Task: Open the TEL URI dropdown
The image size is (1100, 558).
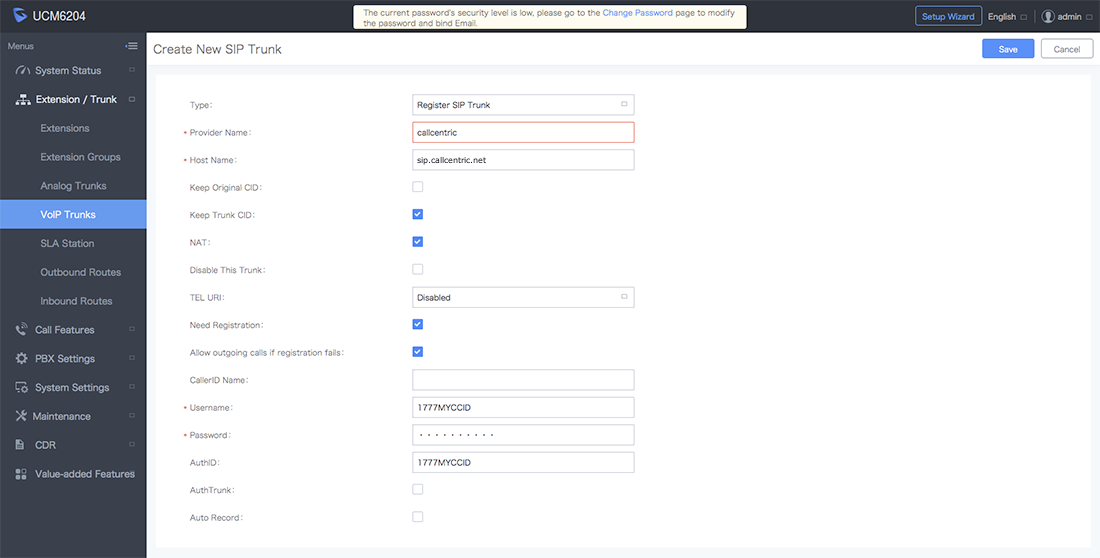Action: [523, 298]
